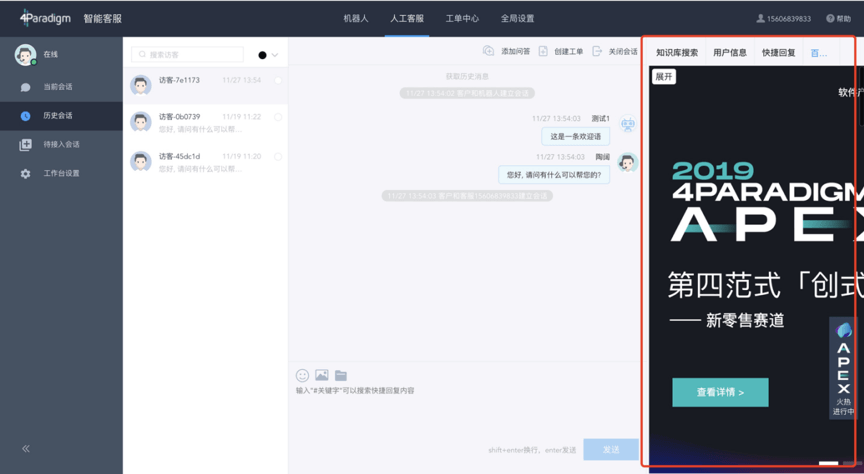Click the 历史会话 clock icon

(25, 116)
